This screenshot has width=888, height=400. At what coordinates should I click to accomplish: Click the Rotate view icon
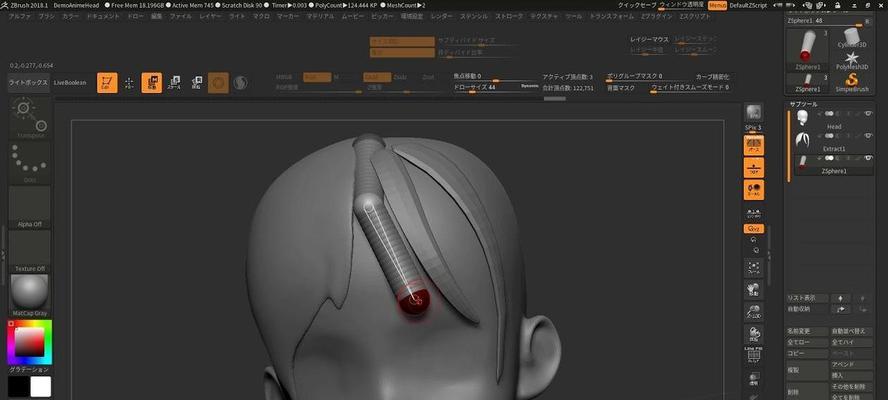(754, 333)
